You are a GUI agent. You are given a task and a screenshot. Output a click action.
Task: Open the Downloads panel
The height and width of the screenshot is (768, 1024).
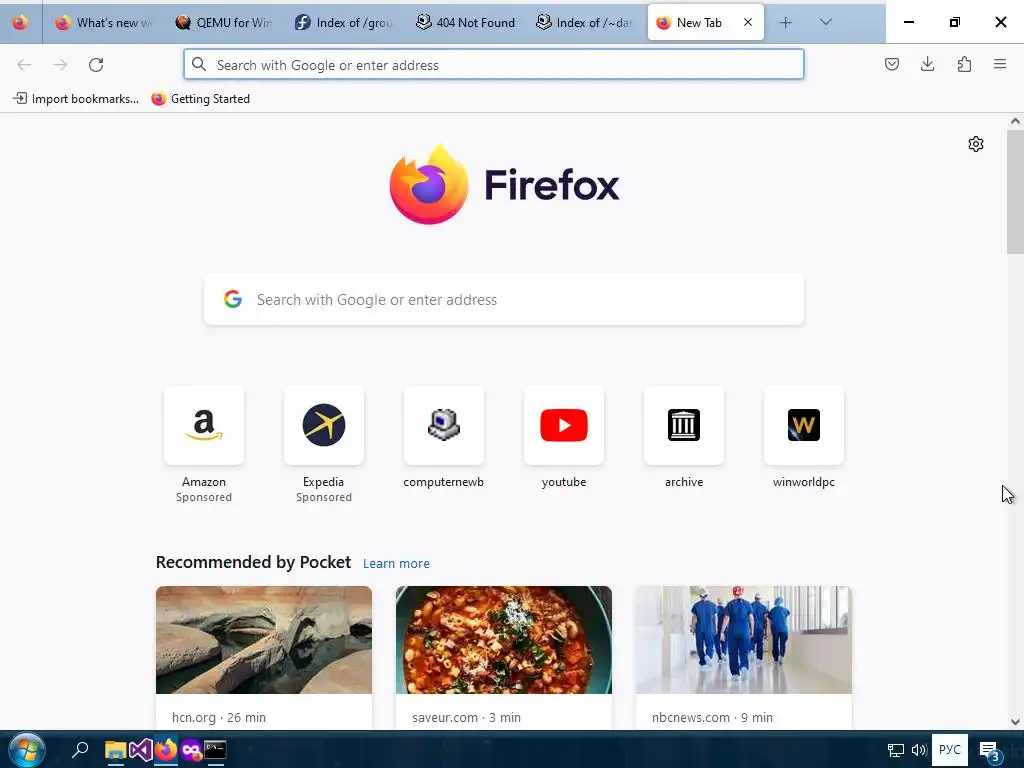[x=927, y=64]
